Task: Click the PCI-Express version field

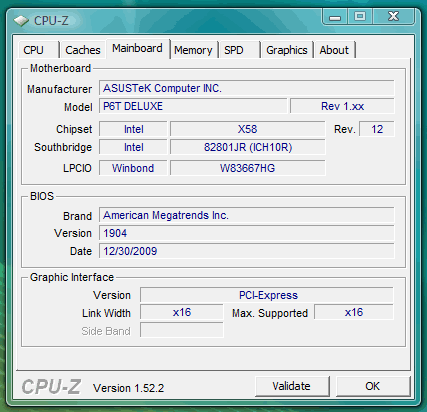Action: click(267, 295)
